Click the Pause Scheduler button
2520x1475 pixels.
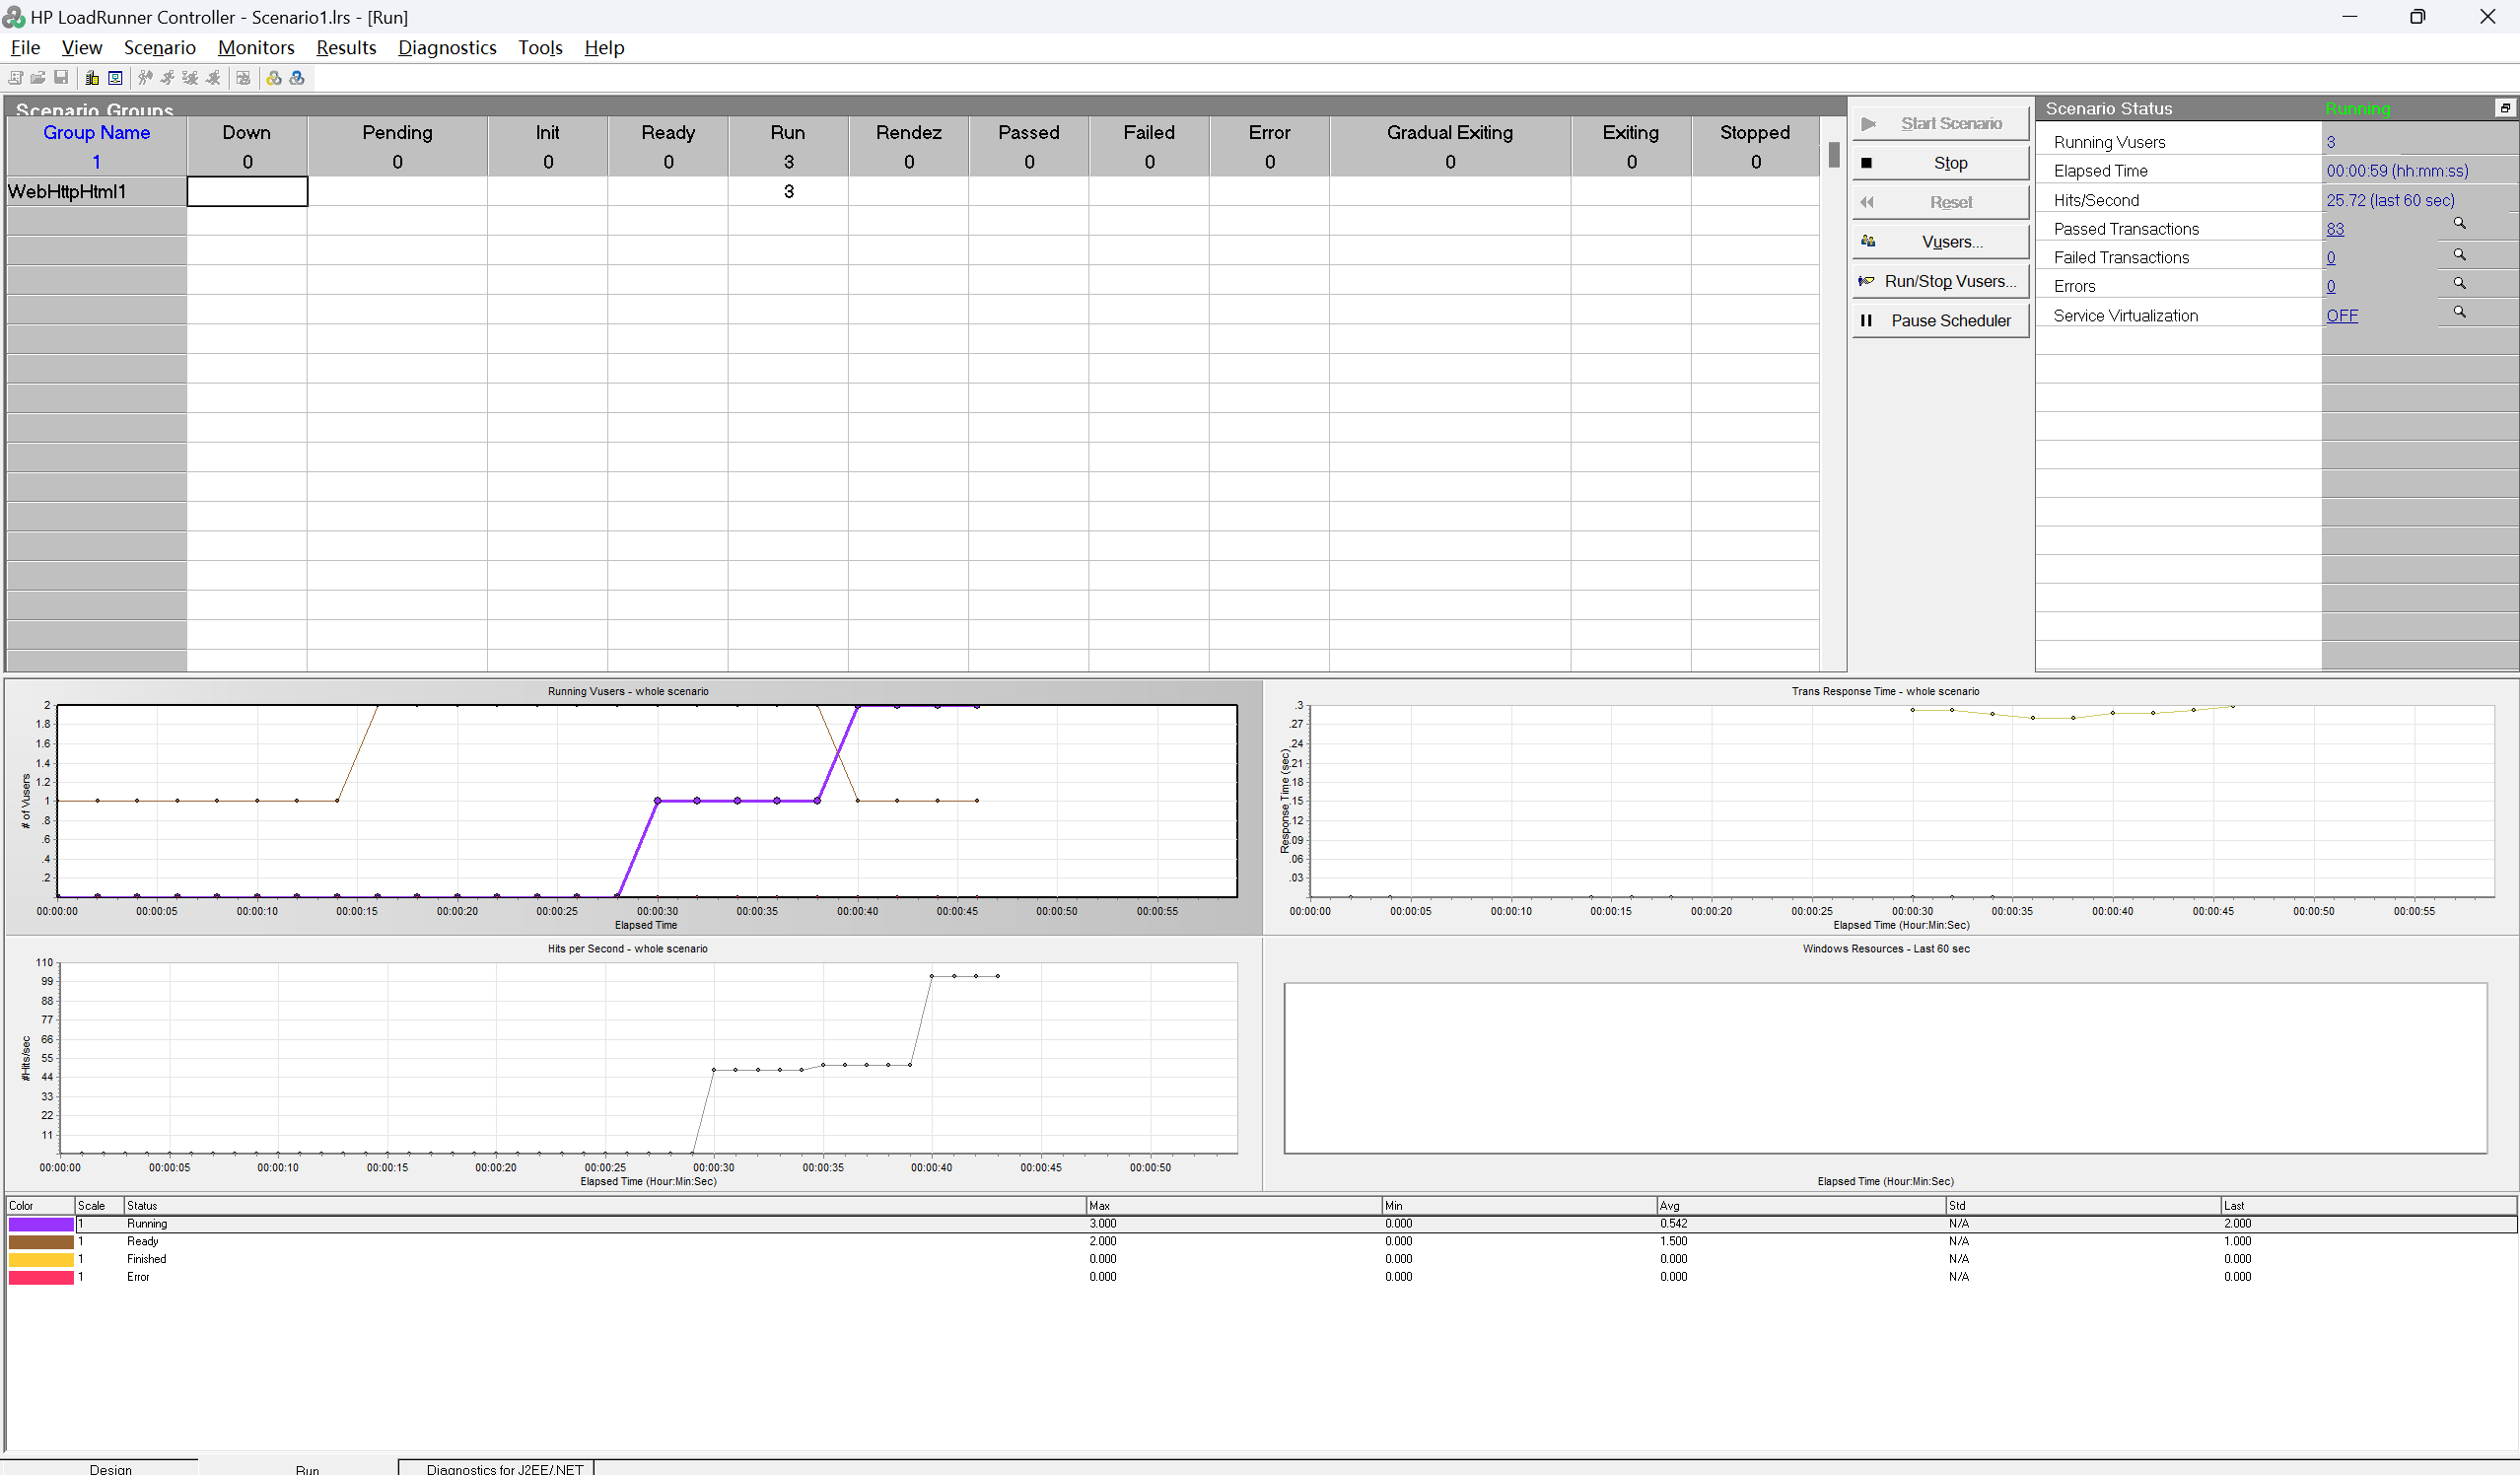pyautogui.click(x=1940, y=321)
